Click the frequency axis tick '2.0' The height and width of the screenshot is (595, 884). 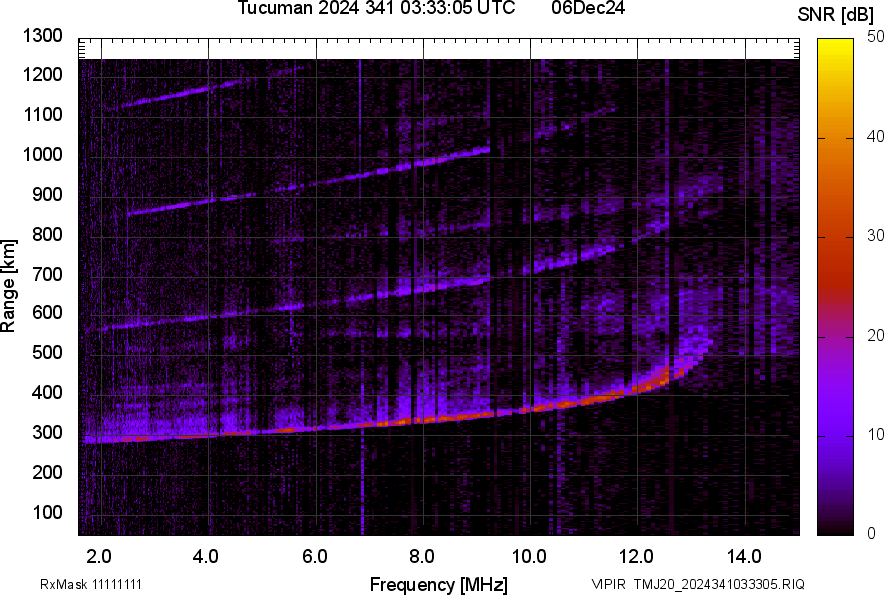tap(99, 557)
